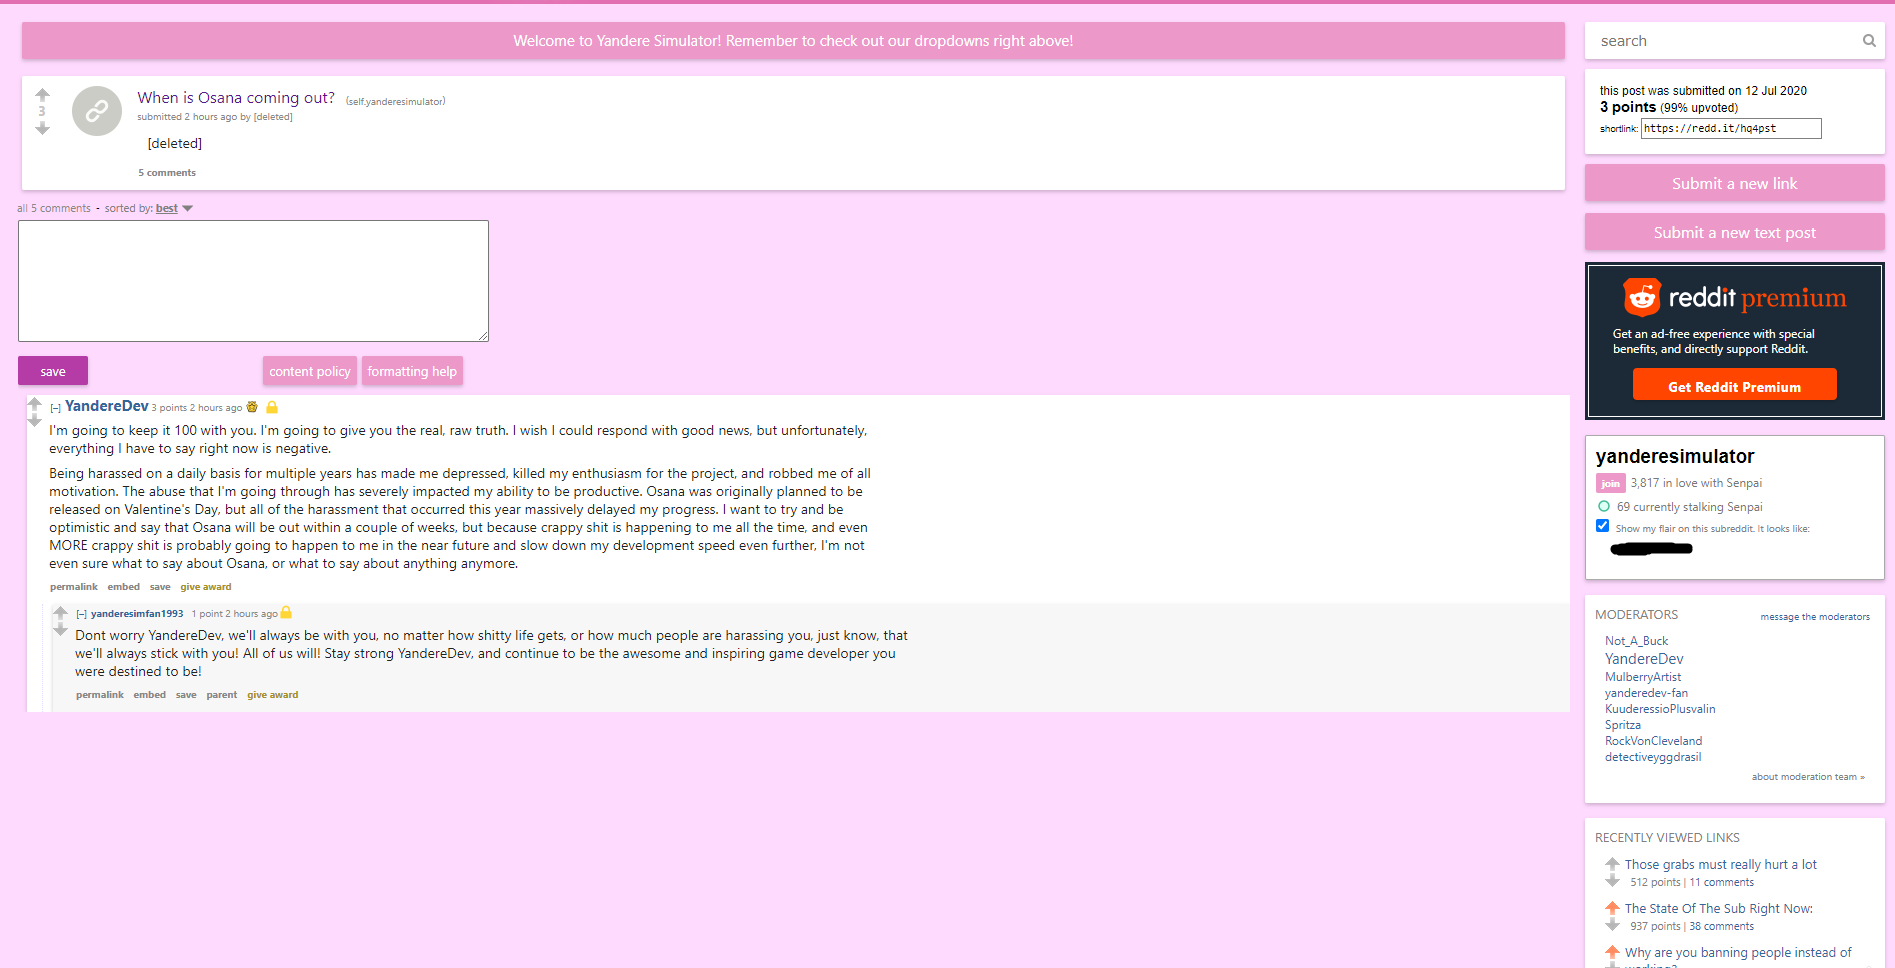The image size is (1895, 968).
Task: Downvote the 'When is Osana coming out?' post
Action: pos(42,128)
